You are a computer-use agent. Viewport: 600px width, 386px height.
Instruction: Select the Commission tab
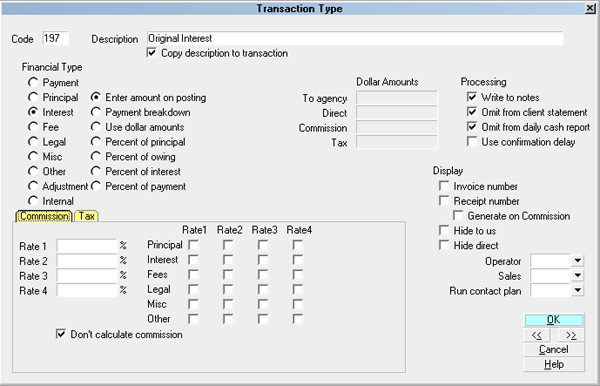coord(44,216)
